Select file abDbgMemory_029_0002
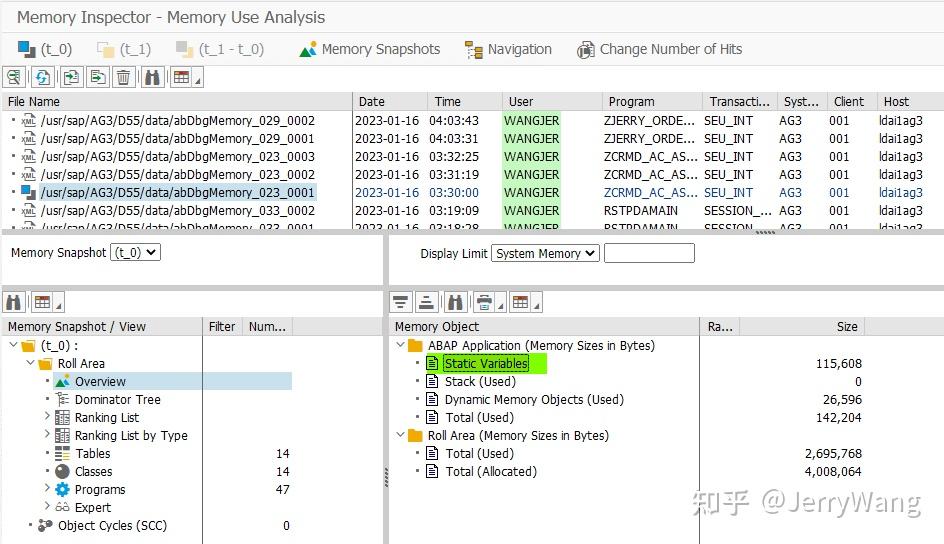 pos(178,120)
